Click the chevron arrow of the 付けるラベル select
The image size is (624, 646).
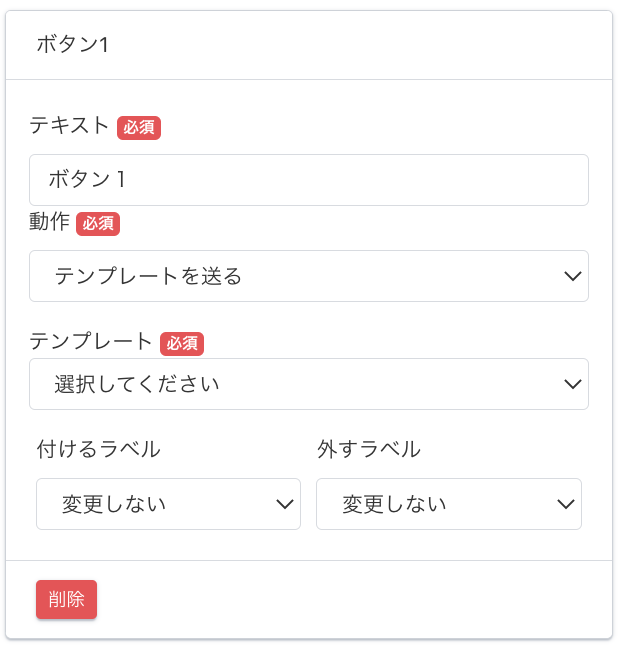click(284, 504)
